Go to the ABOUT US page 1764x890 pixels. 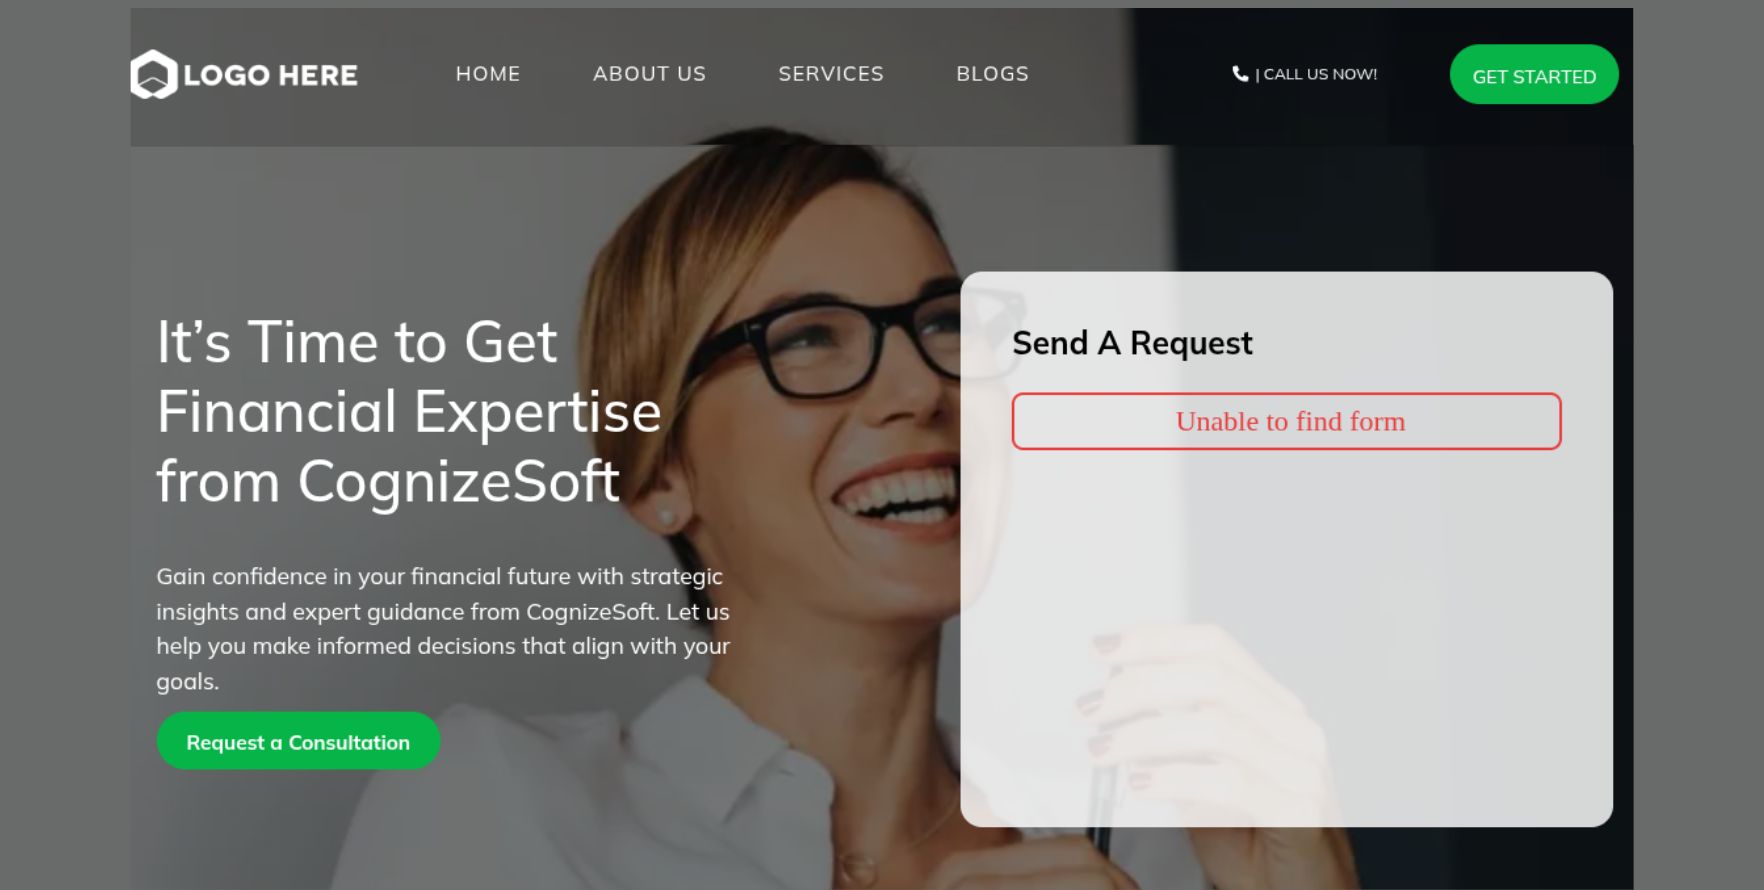[650, 74]
